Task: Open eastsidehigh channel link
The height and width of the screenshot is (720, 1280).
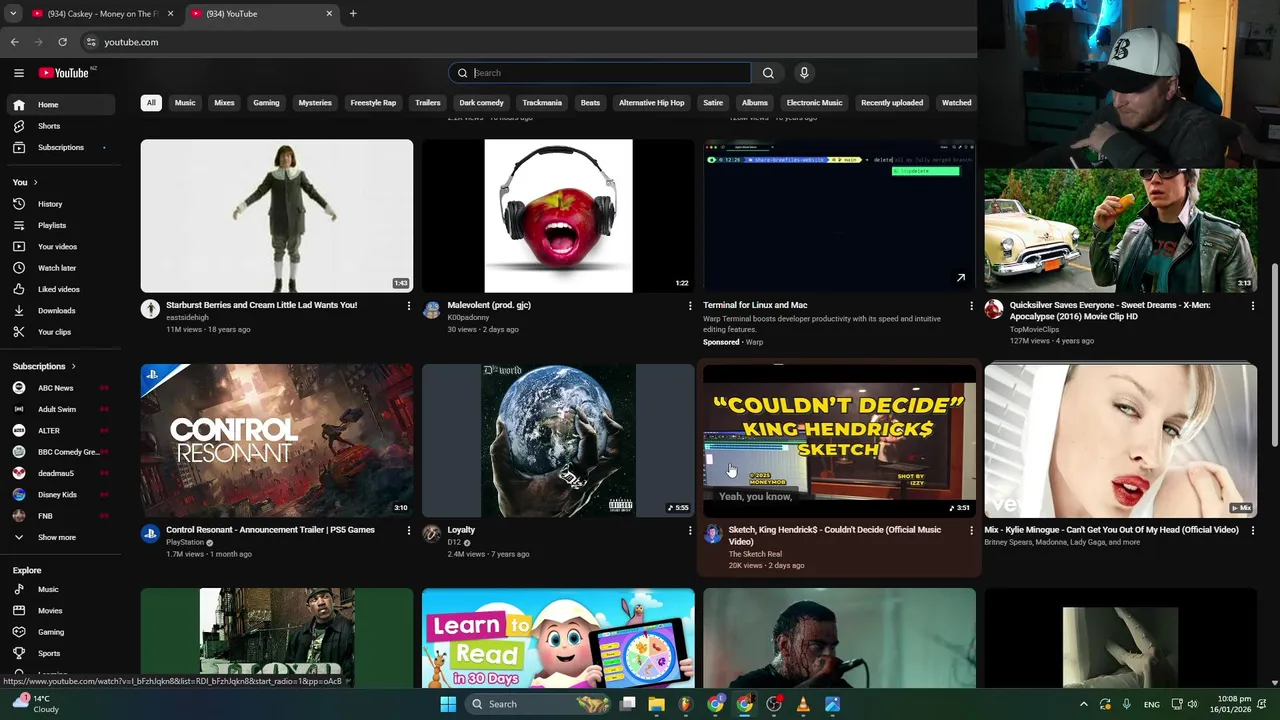Action: point(187,317)
